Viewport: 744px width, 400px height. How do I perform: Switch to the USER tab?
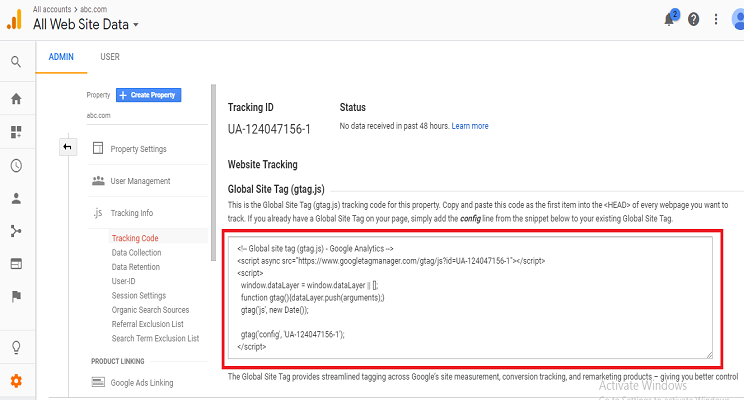pyautogui.click(x=110, y=57)
